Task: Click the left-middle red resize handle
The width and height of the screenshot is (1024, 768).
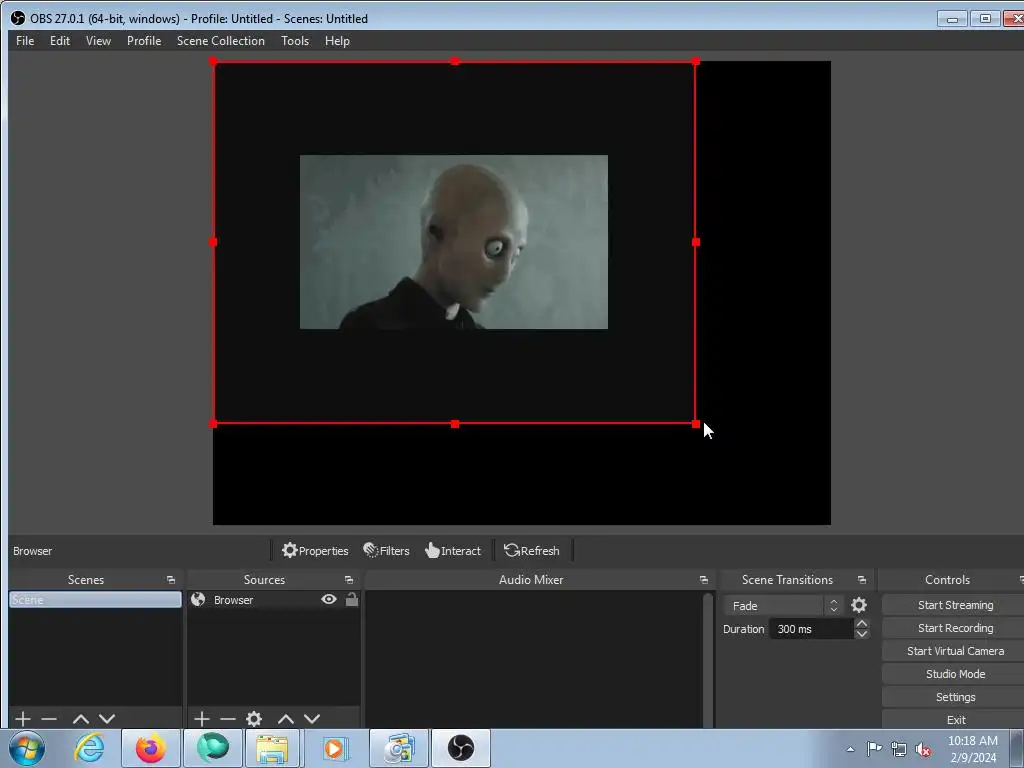Action: pyautogui.click(x=213, y=242)
